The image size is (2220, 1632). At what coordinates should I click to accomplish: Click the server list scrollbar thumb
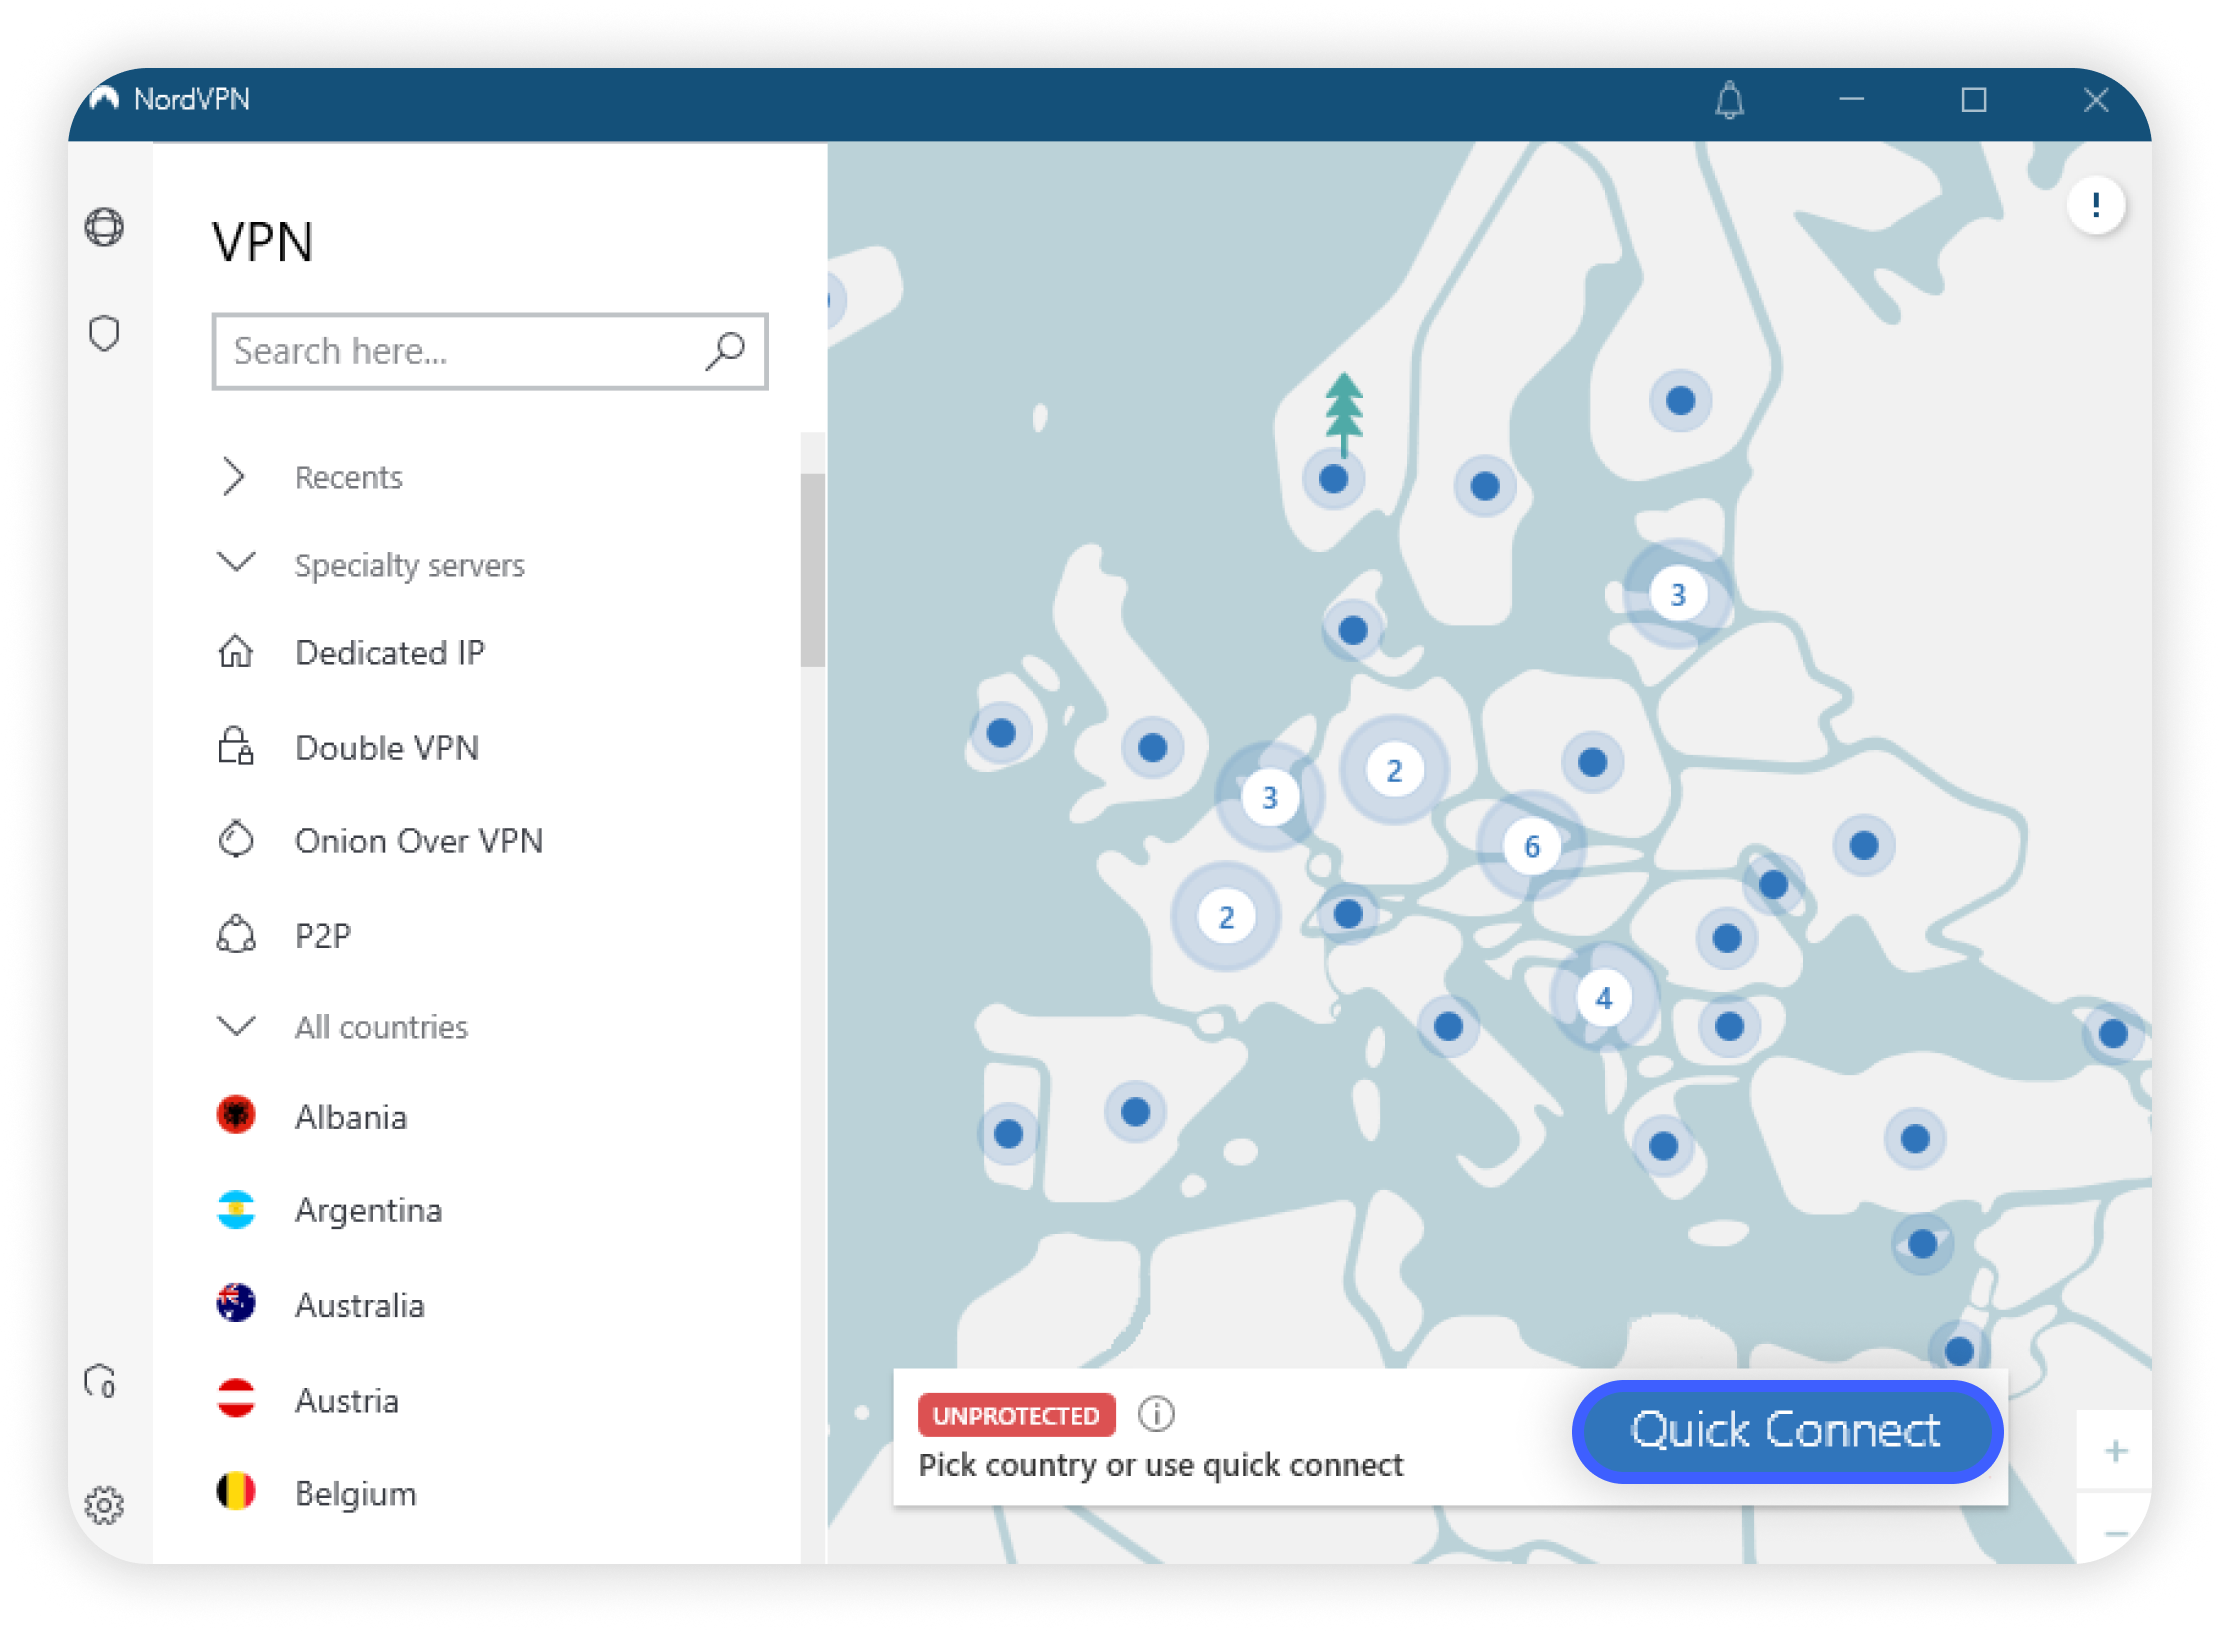point(812,570)
